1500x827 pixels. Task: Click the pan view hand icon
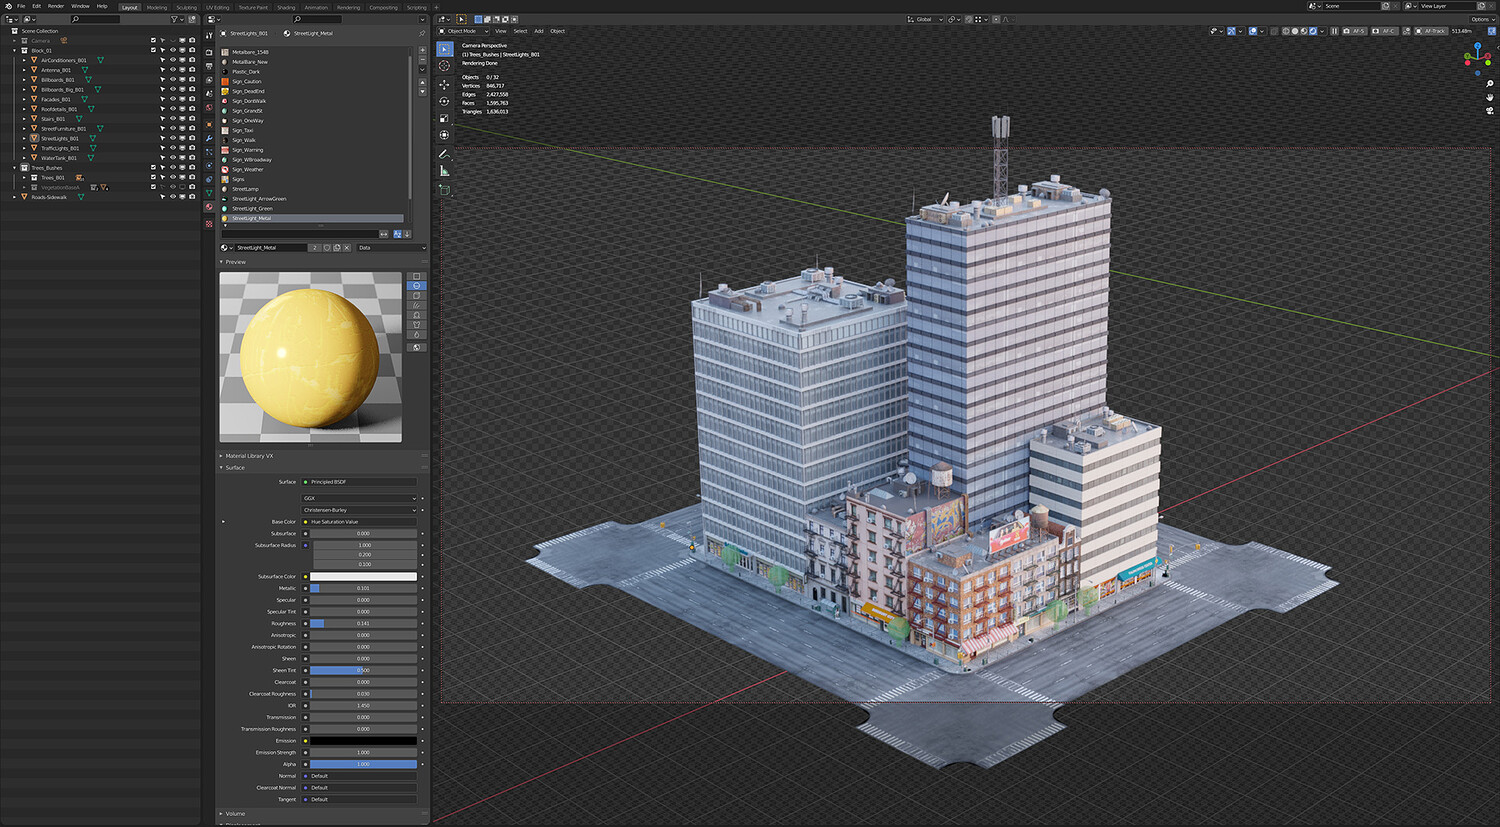click(1490, 97)
